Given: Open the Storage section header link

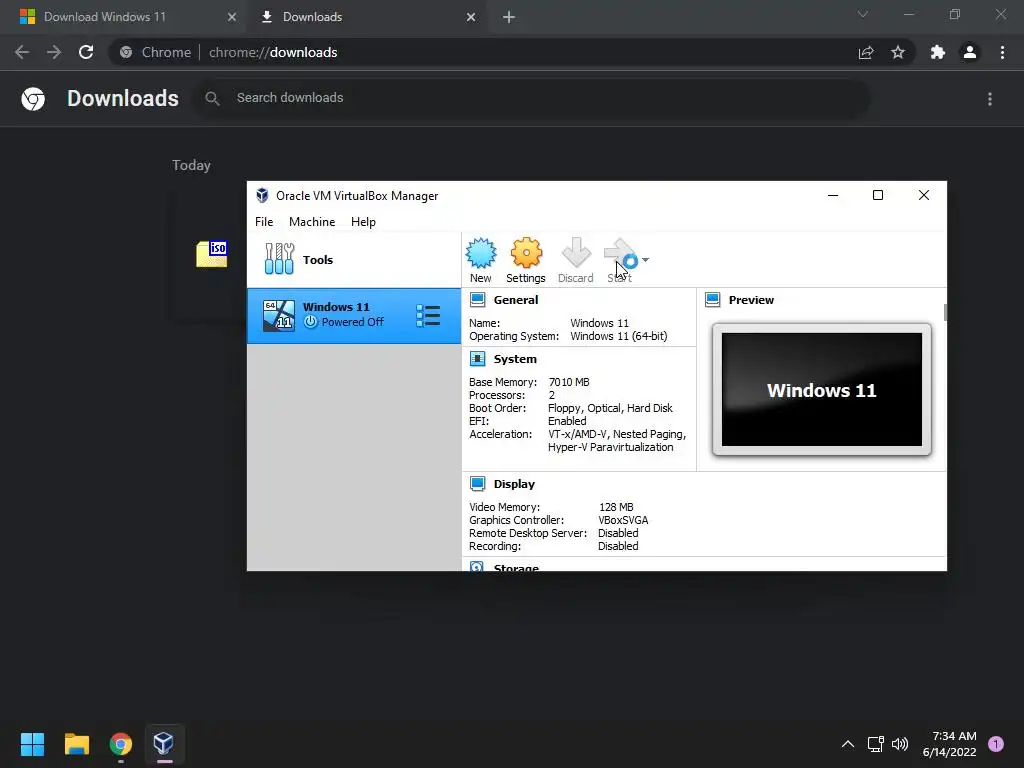Looking at the screenshot, I should (x=516, y=567).
